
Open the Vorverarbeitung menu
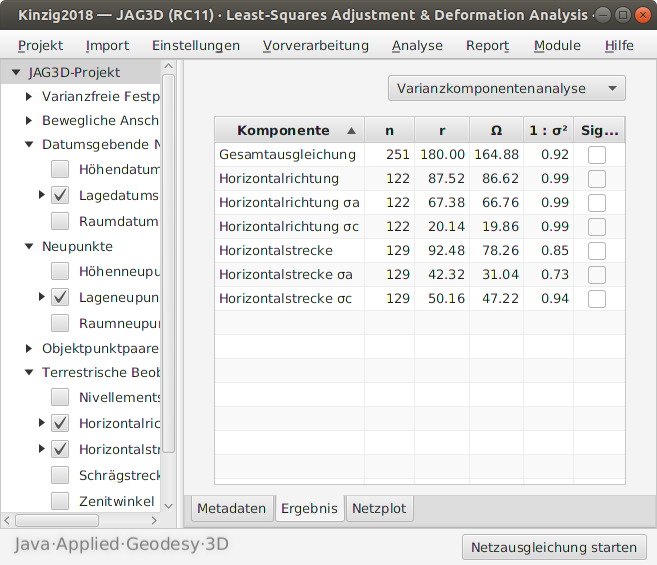pyautogui.click(x=315, y=46)
